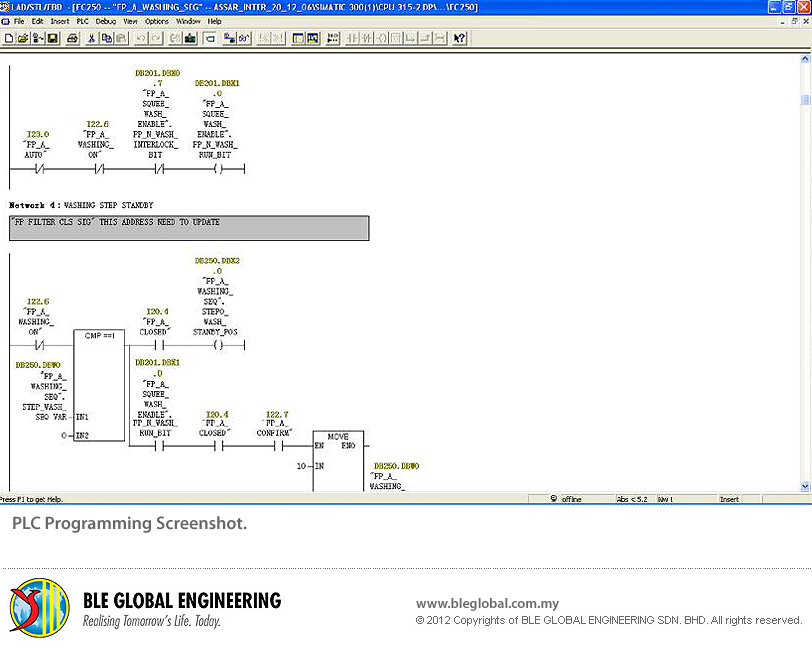
Task: Save the block with the diskette icon
Action: pos(53,38)
